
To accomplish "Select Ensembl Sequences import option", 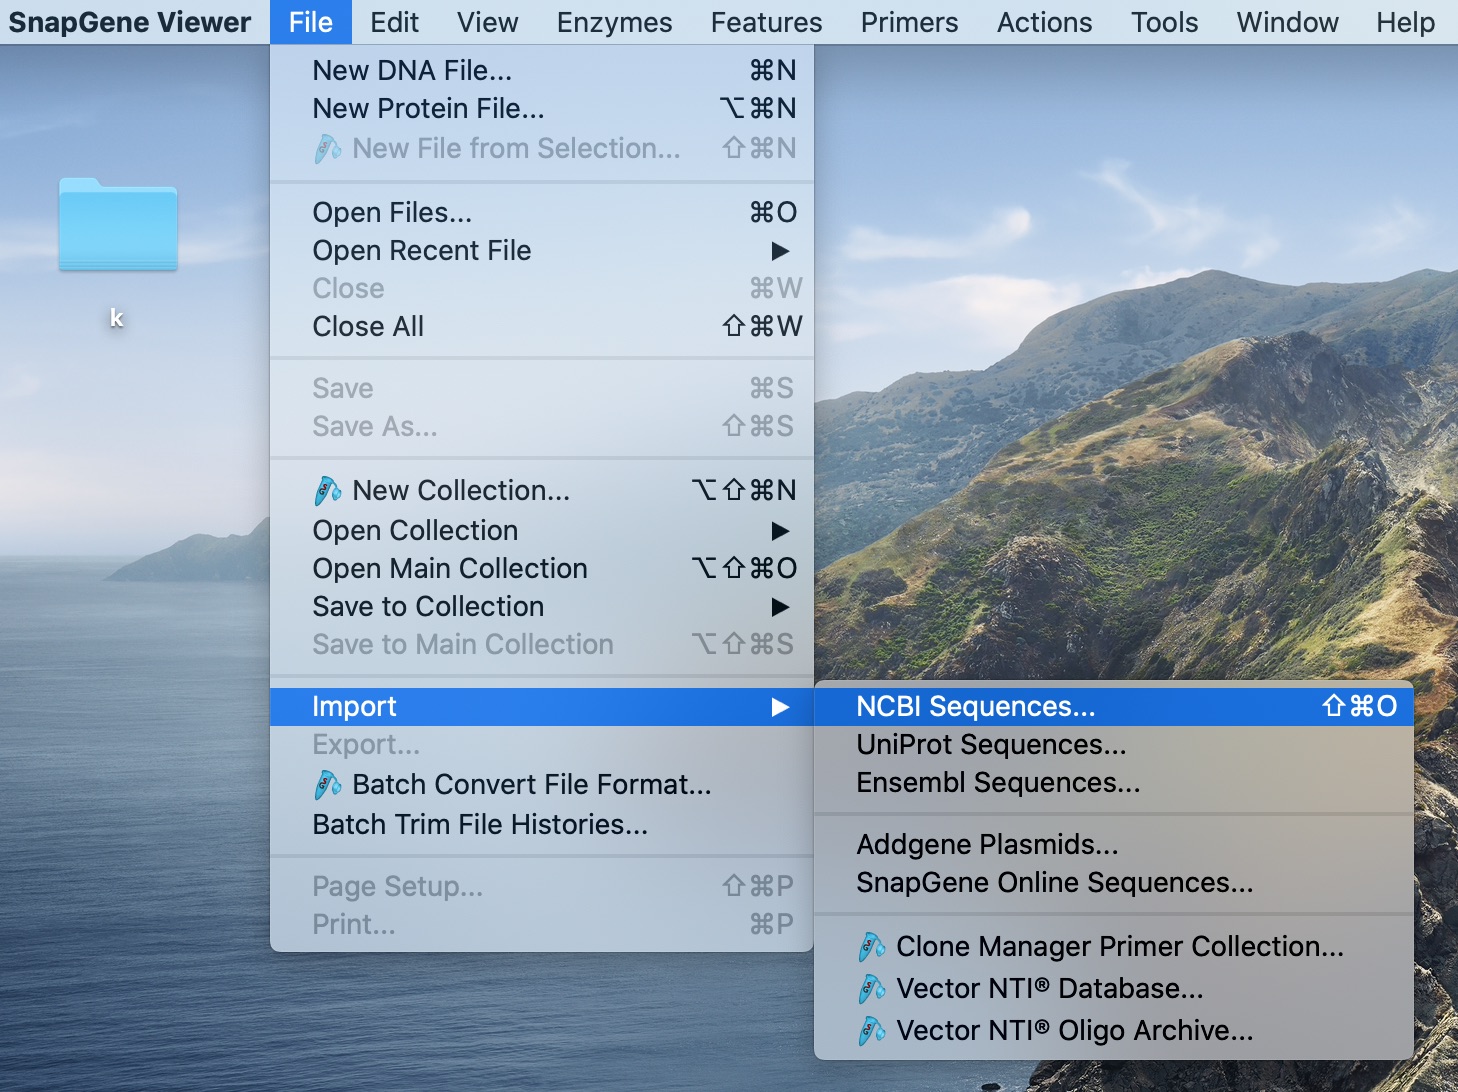I will tap(998, 783).
